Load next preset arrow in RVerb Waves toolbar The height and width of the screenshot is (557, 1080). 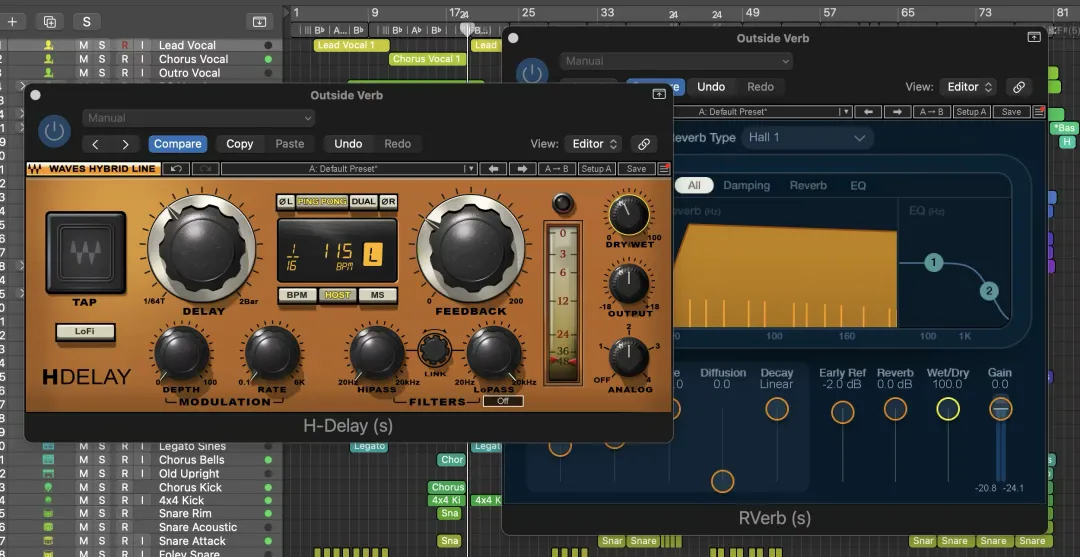[x=897, y=112]
